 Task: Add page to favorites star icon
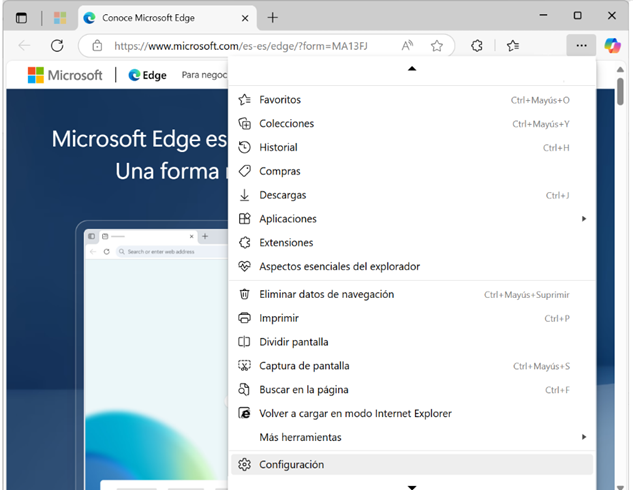tap(437, 46)
